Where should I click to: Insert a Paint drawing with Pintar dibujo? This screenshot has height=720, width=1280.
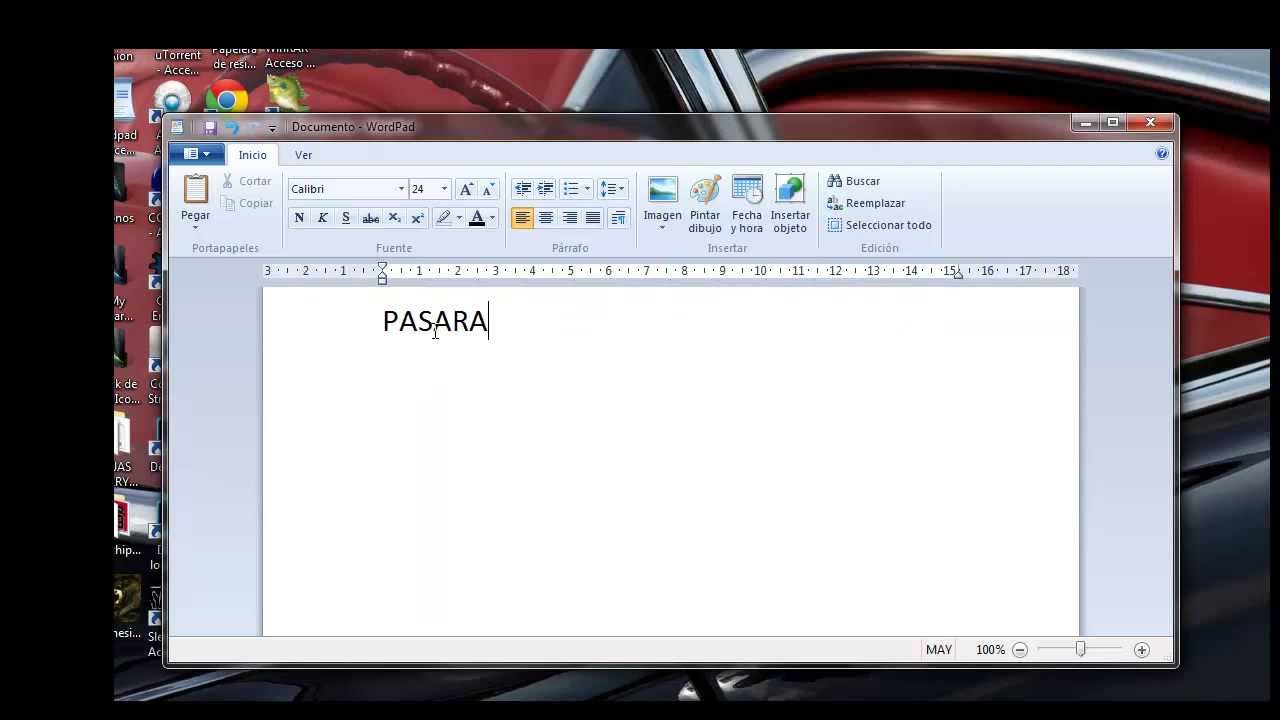[705, 204]
